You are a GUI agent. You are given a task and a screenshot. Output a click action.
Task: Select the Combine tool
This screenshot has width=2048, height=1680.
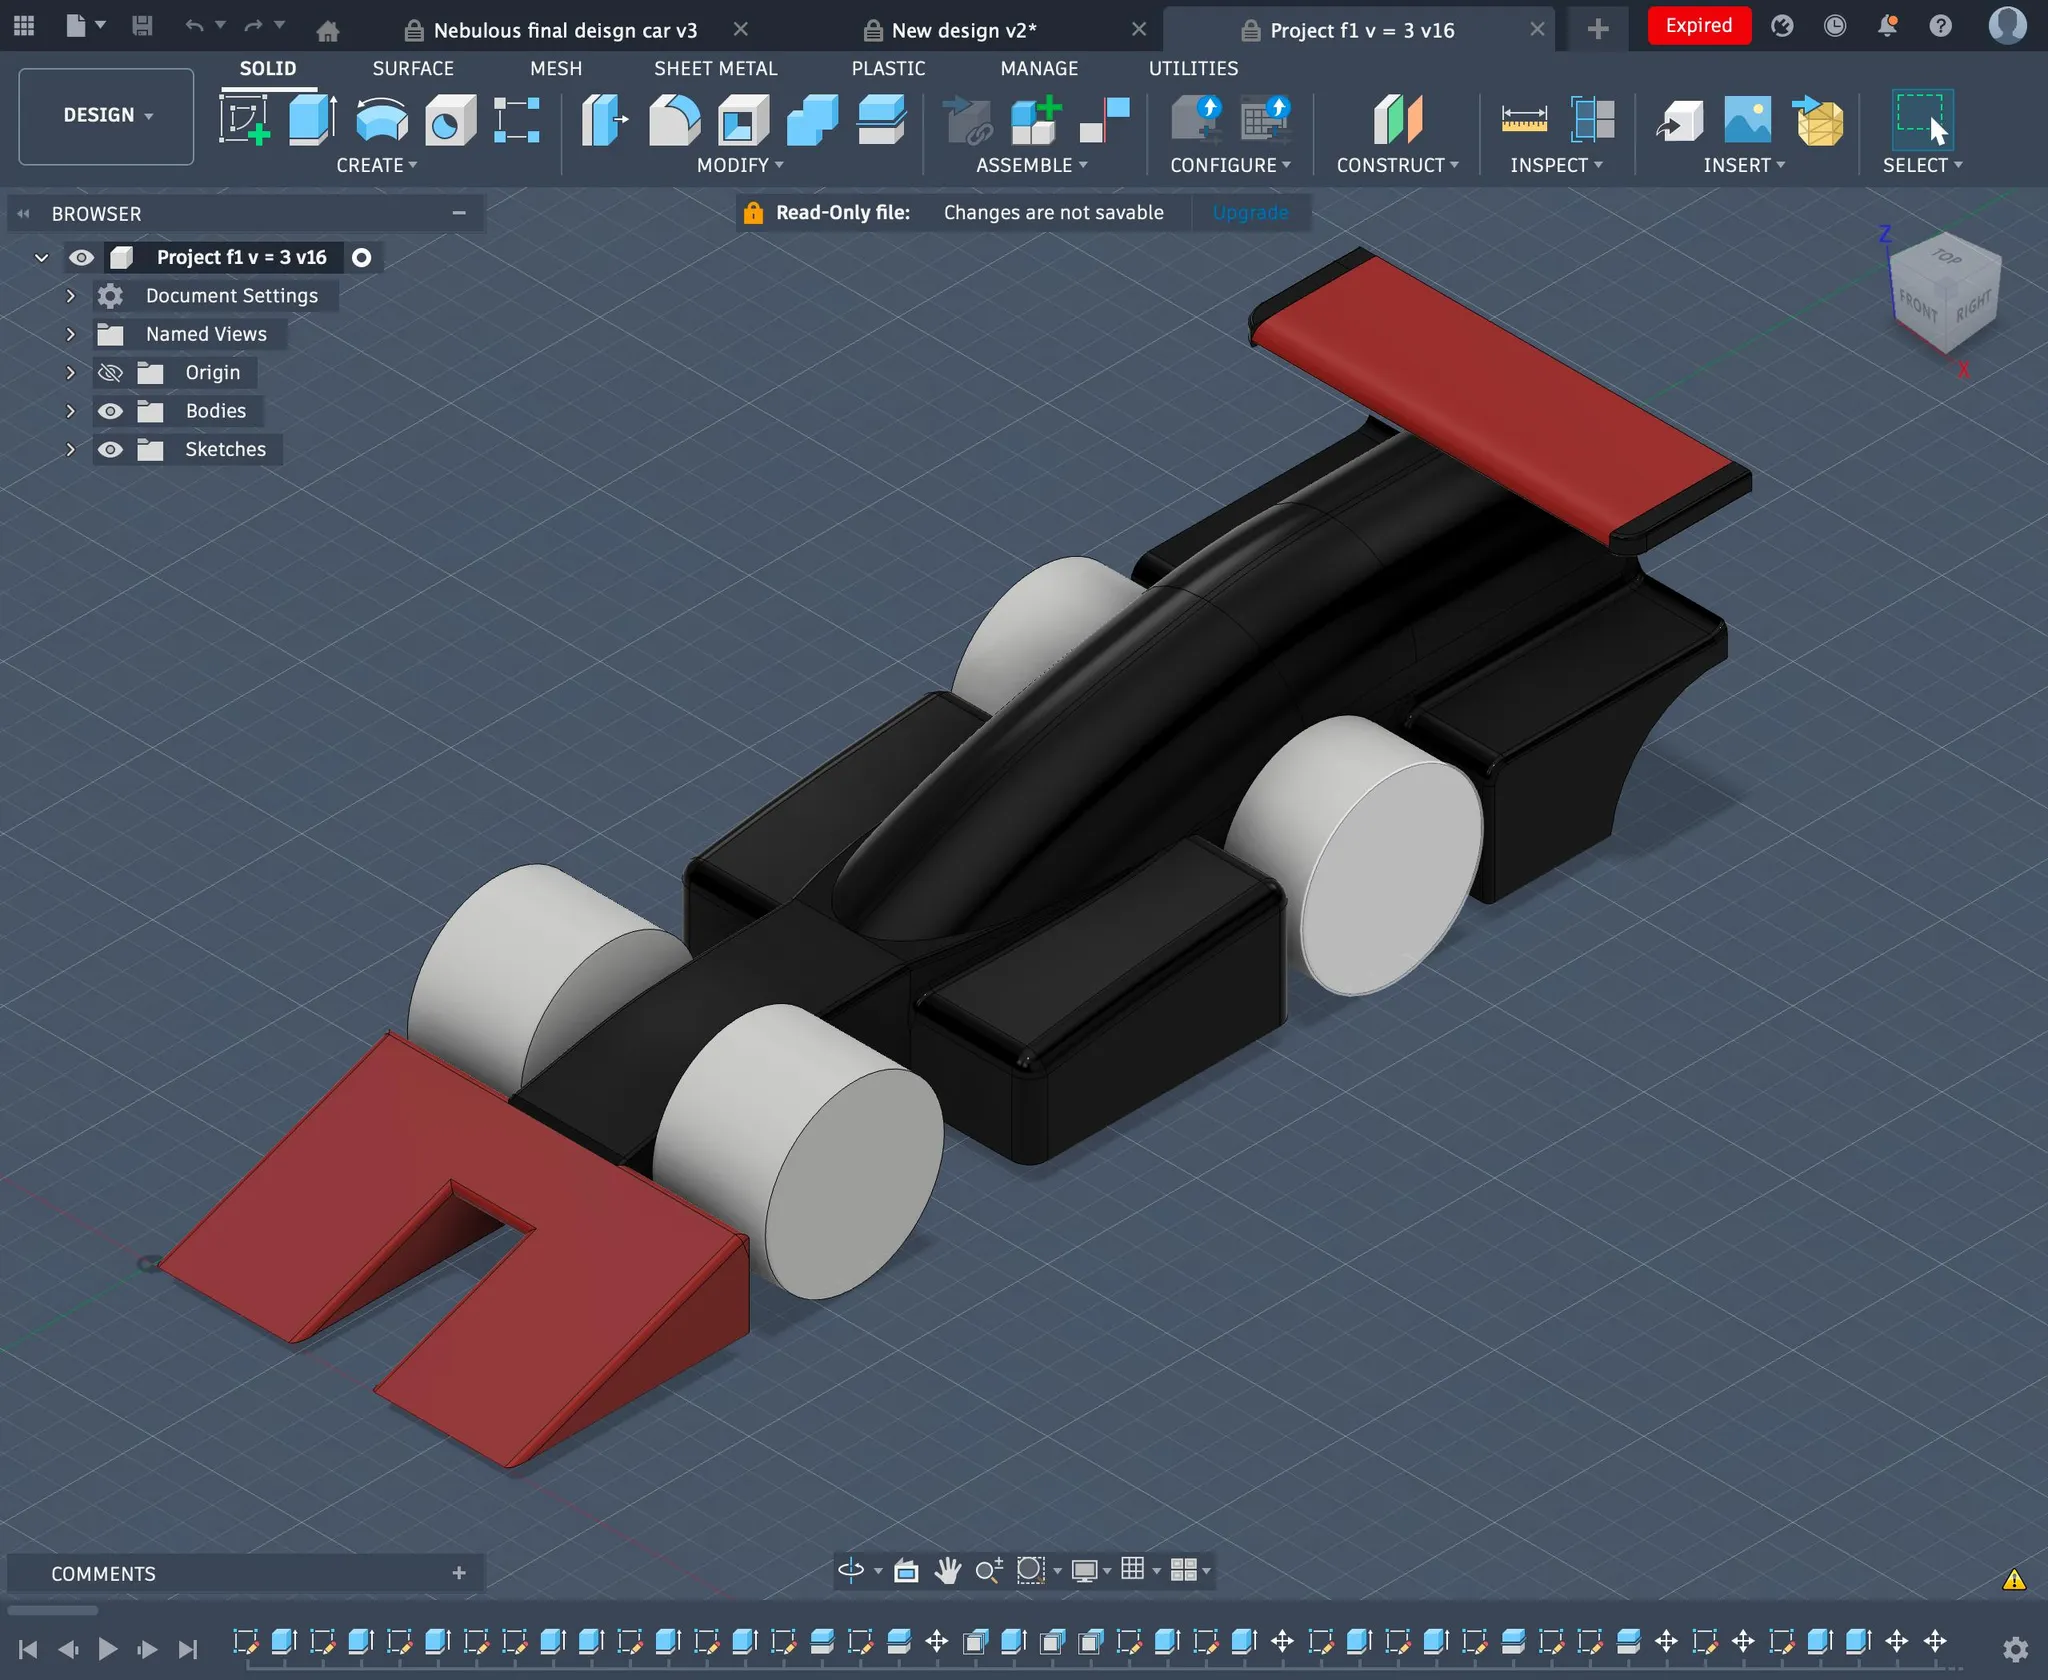812,120
